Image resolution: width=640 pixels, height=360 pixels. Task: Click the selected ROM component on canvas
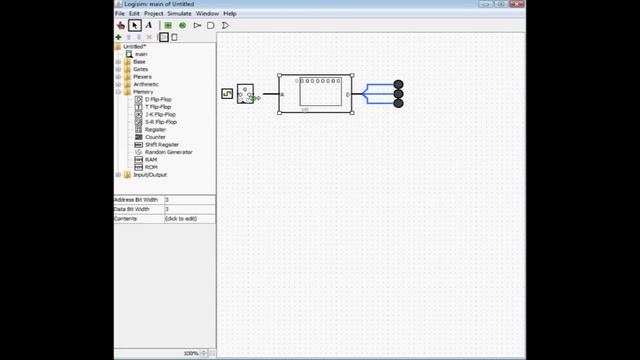[x=316, y=94]
